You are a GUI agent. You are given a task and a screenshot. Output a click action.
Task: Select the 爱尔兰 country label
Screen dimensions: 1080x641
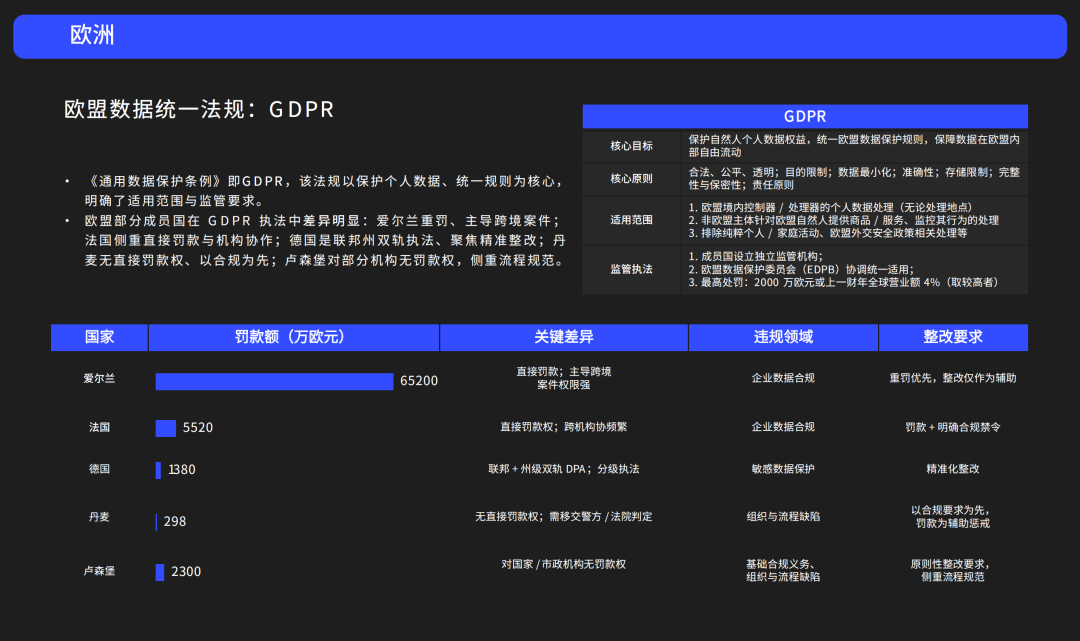(x=99, y=379)
